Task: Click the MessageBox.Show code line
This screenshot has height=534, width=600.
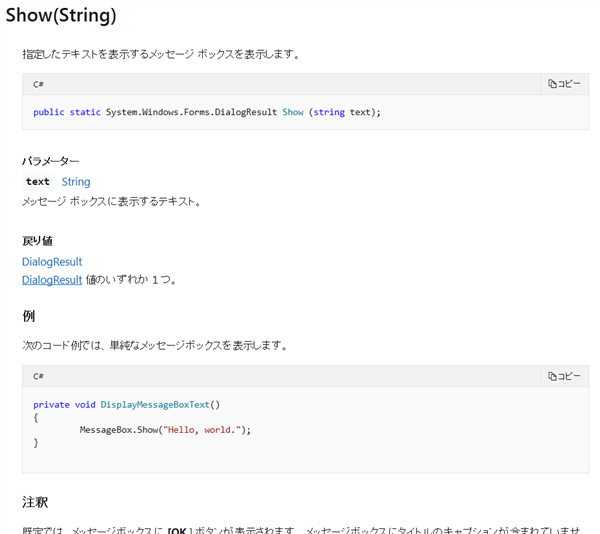Action: coord(165,430)
